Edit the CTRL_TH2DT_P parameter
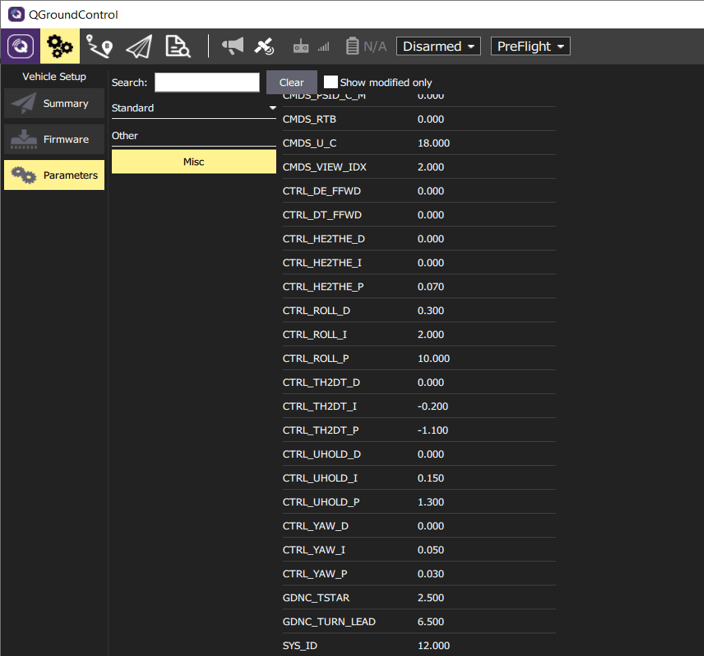This screenshot has height=656, width=704. pos(419,430)
